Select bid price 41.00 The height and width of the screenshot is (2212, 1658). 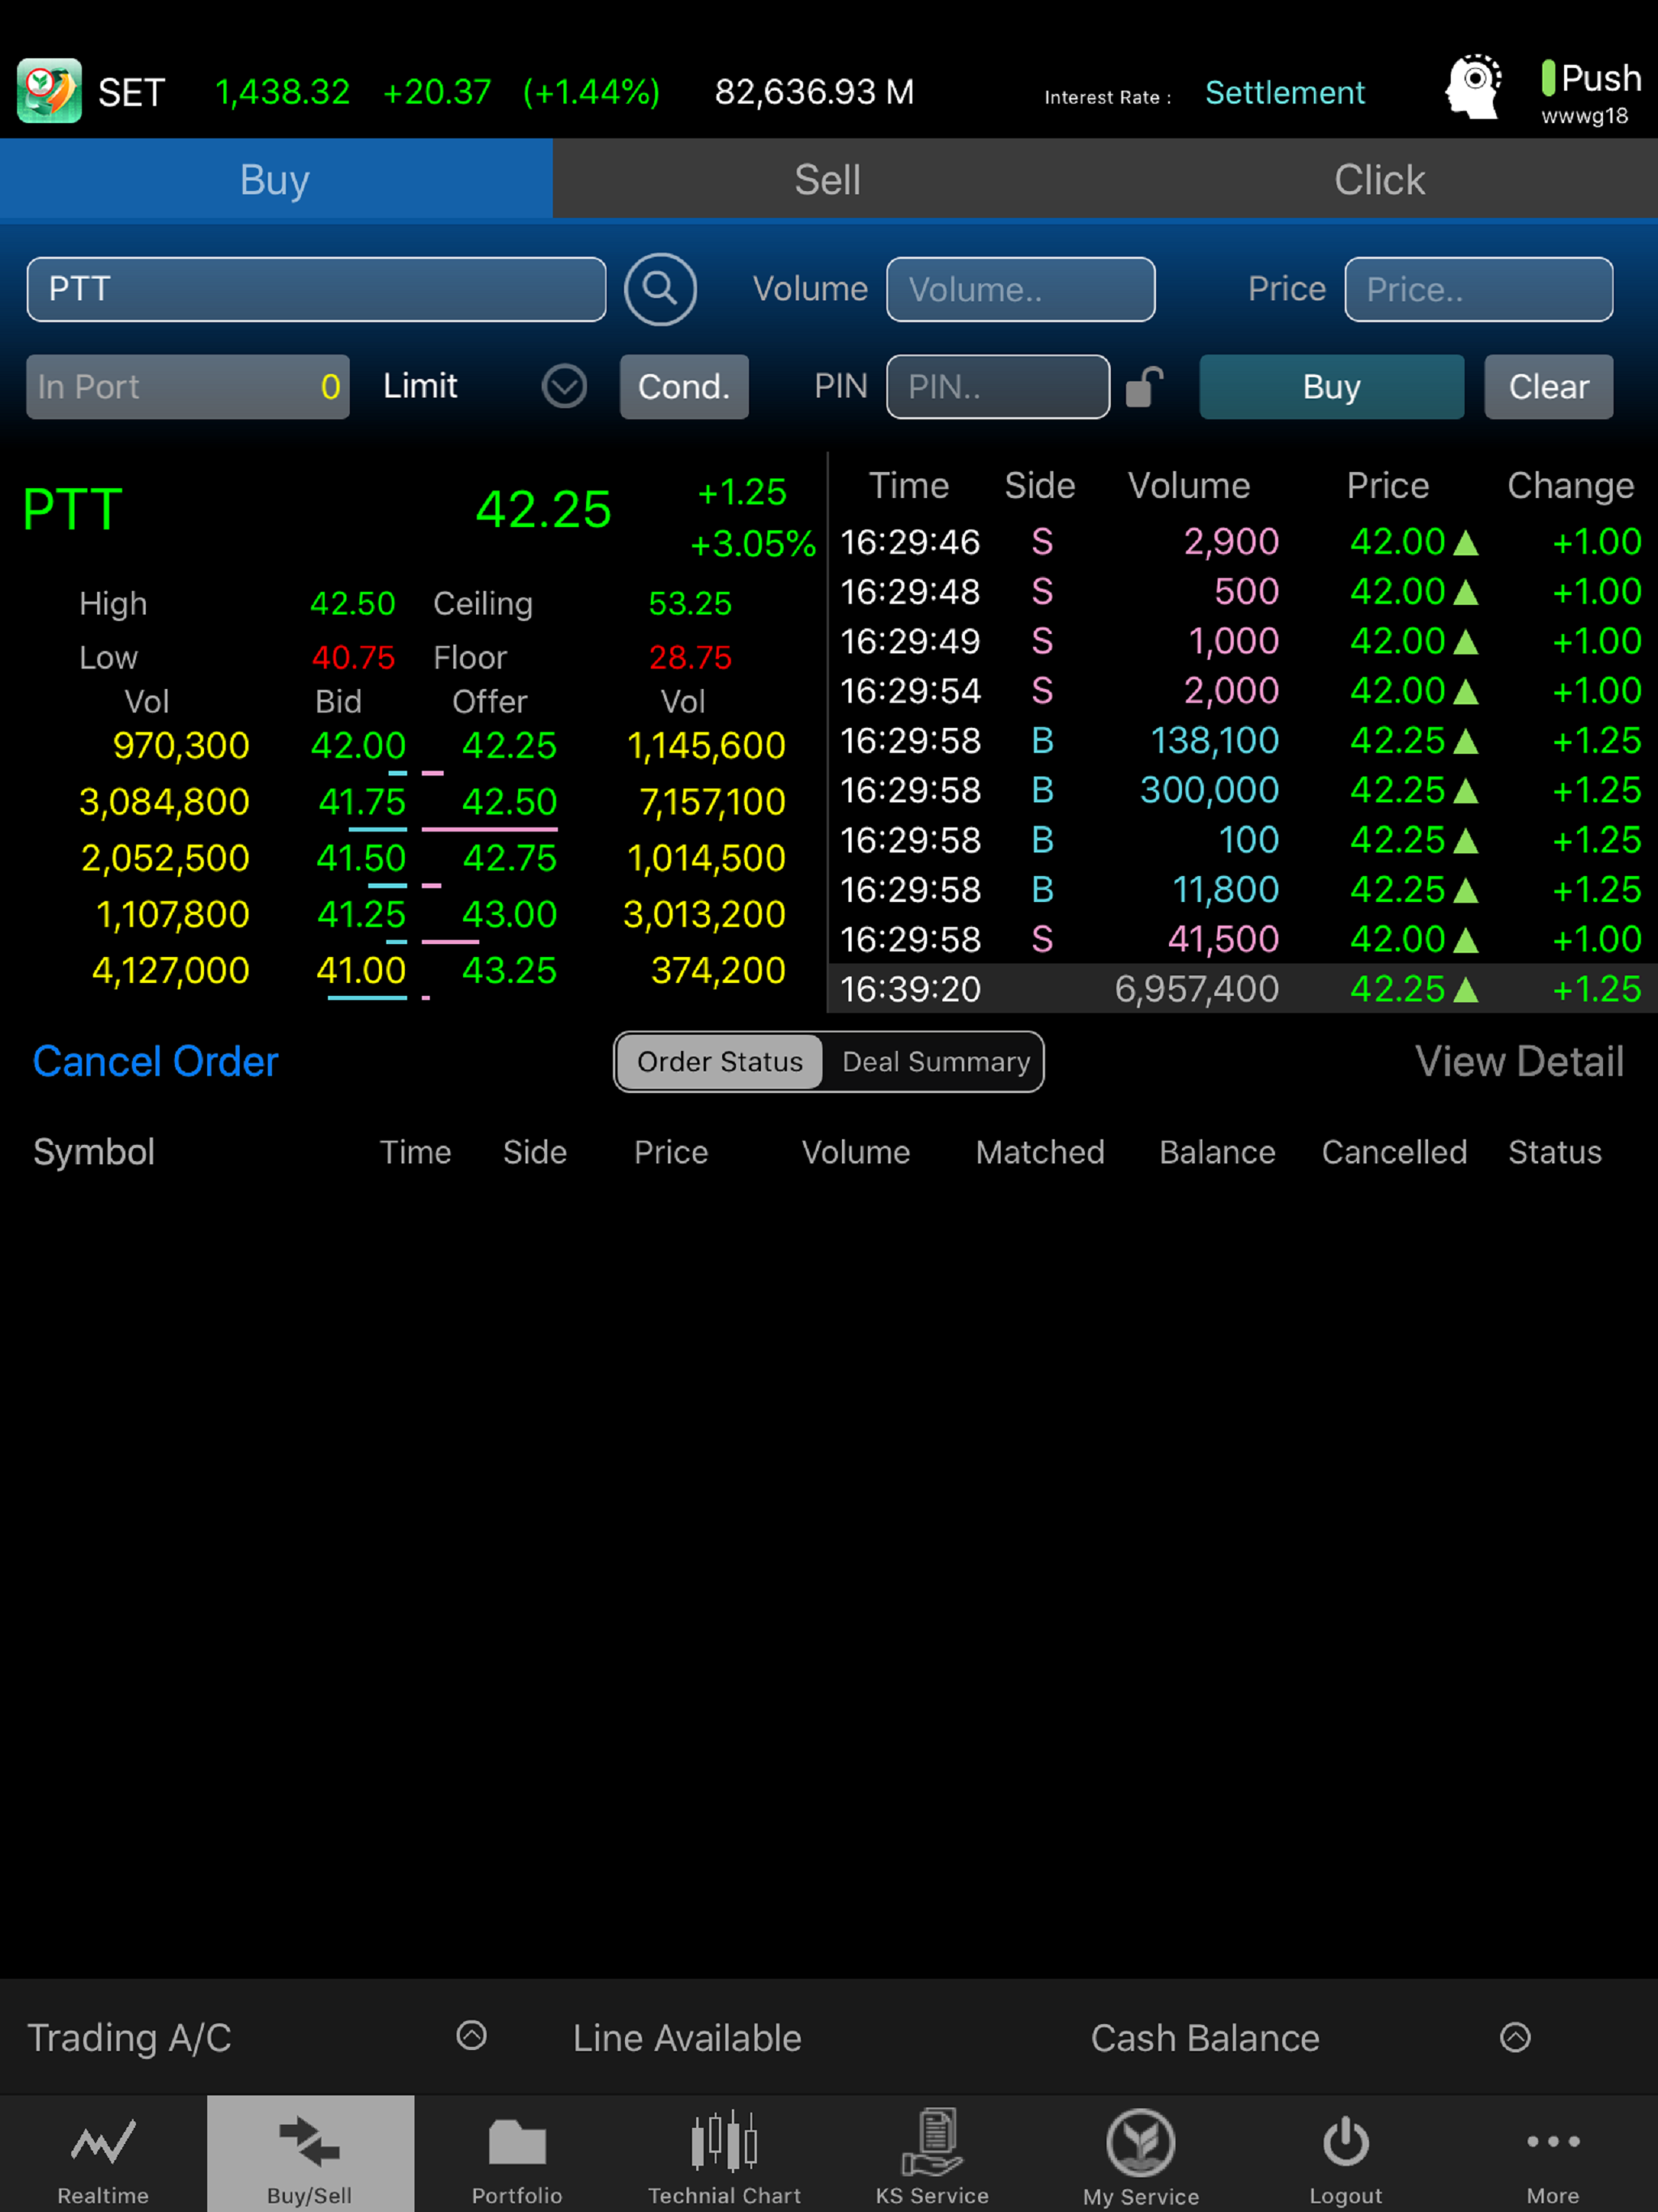pyautogui.click(x=360, y=969)
